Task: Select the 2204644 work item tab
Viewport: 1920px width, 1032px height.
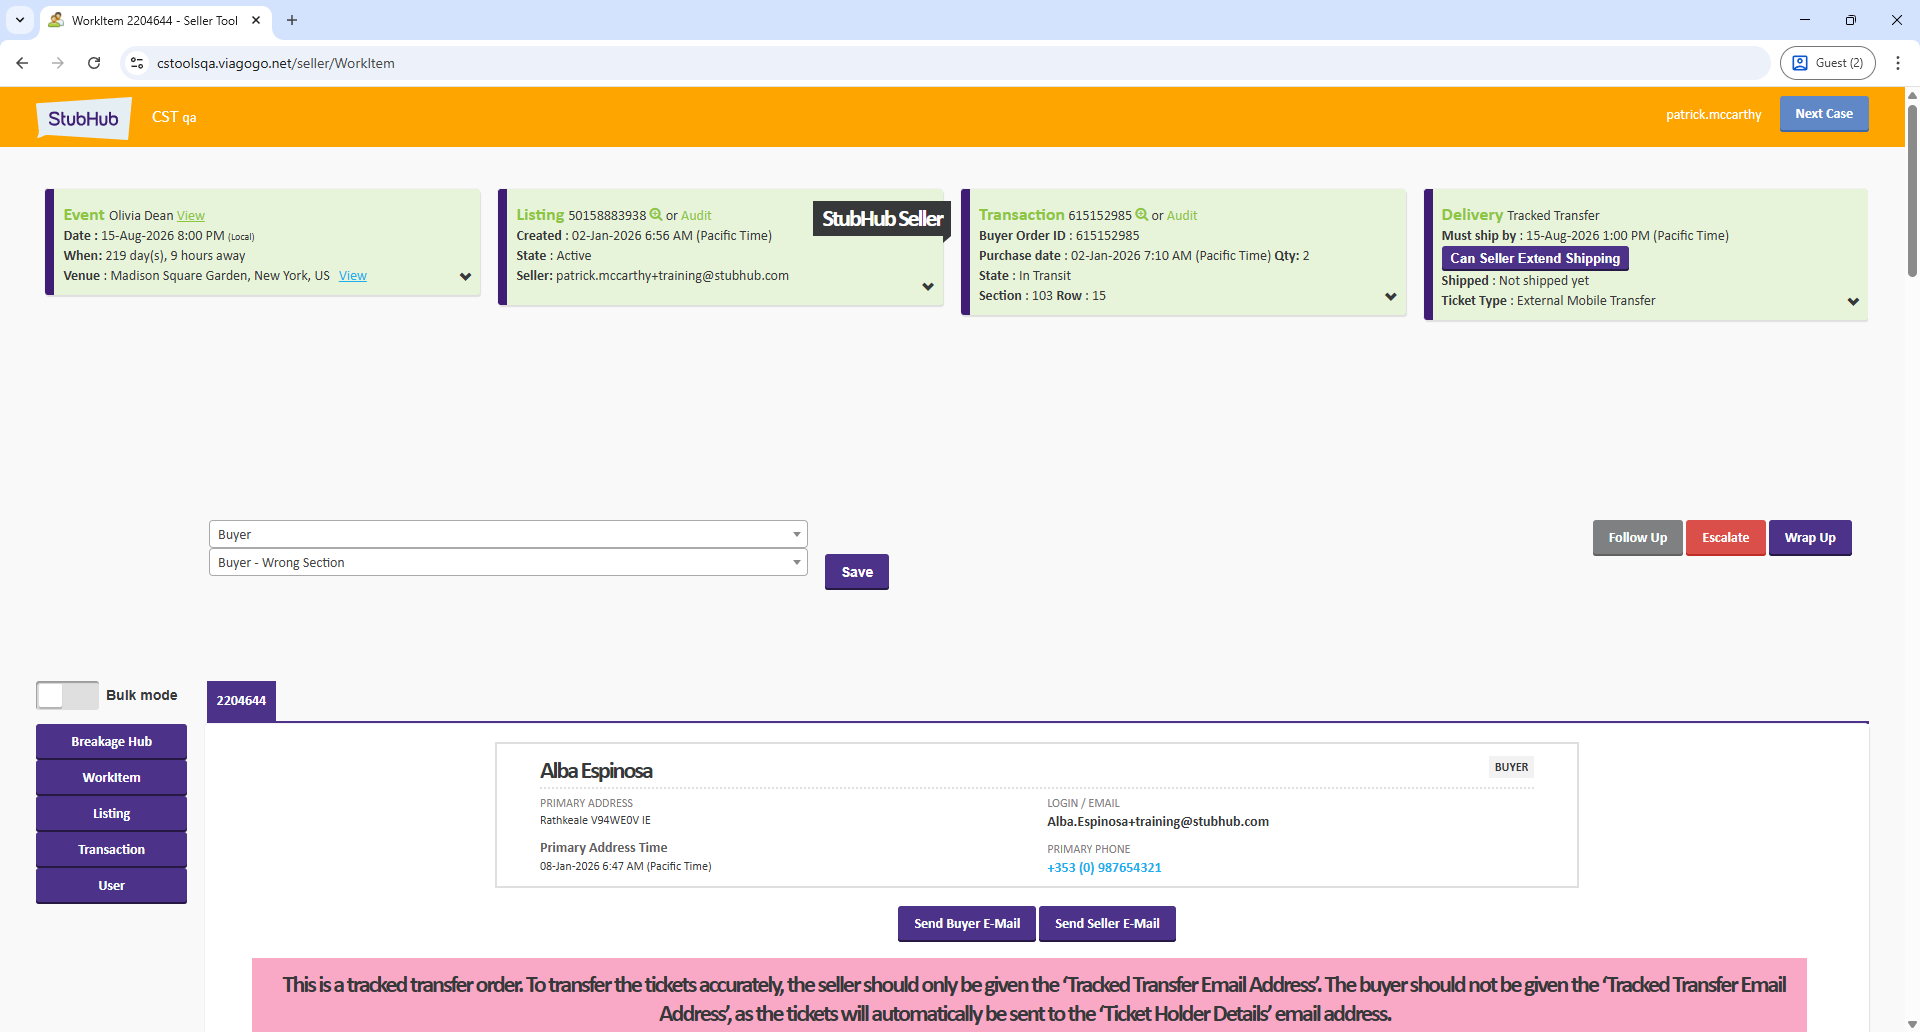Action: (x=241, y=701)
